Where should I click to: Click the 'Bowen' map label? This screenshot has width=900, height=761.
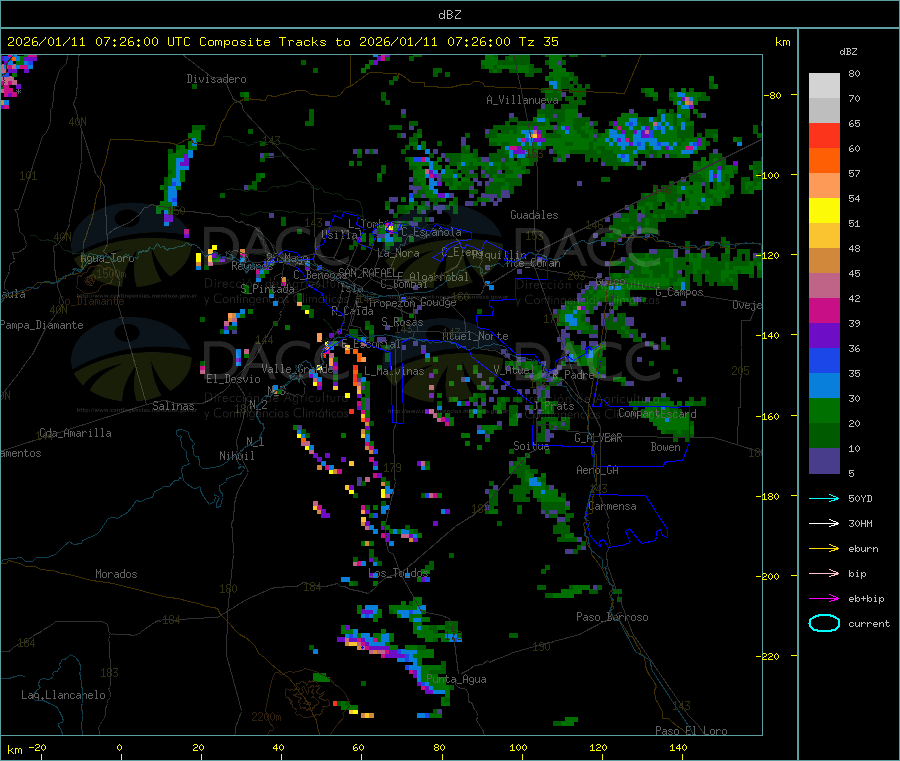(x=666, y=447)
